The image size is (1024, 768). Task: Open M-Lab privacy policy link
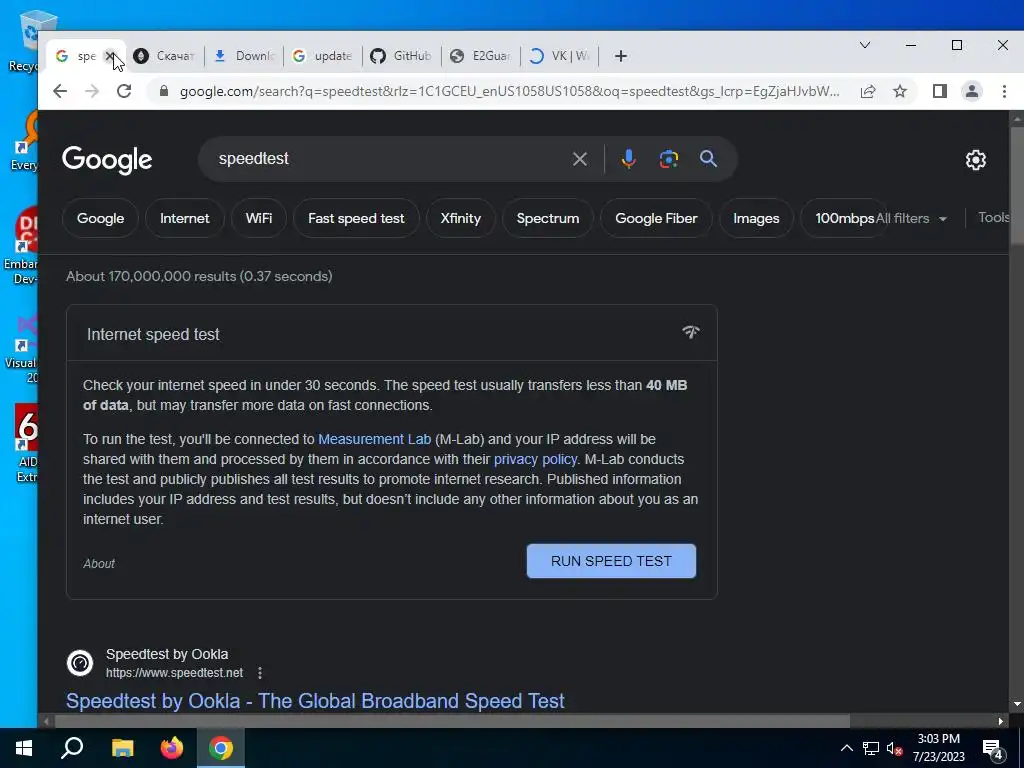536,459
